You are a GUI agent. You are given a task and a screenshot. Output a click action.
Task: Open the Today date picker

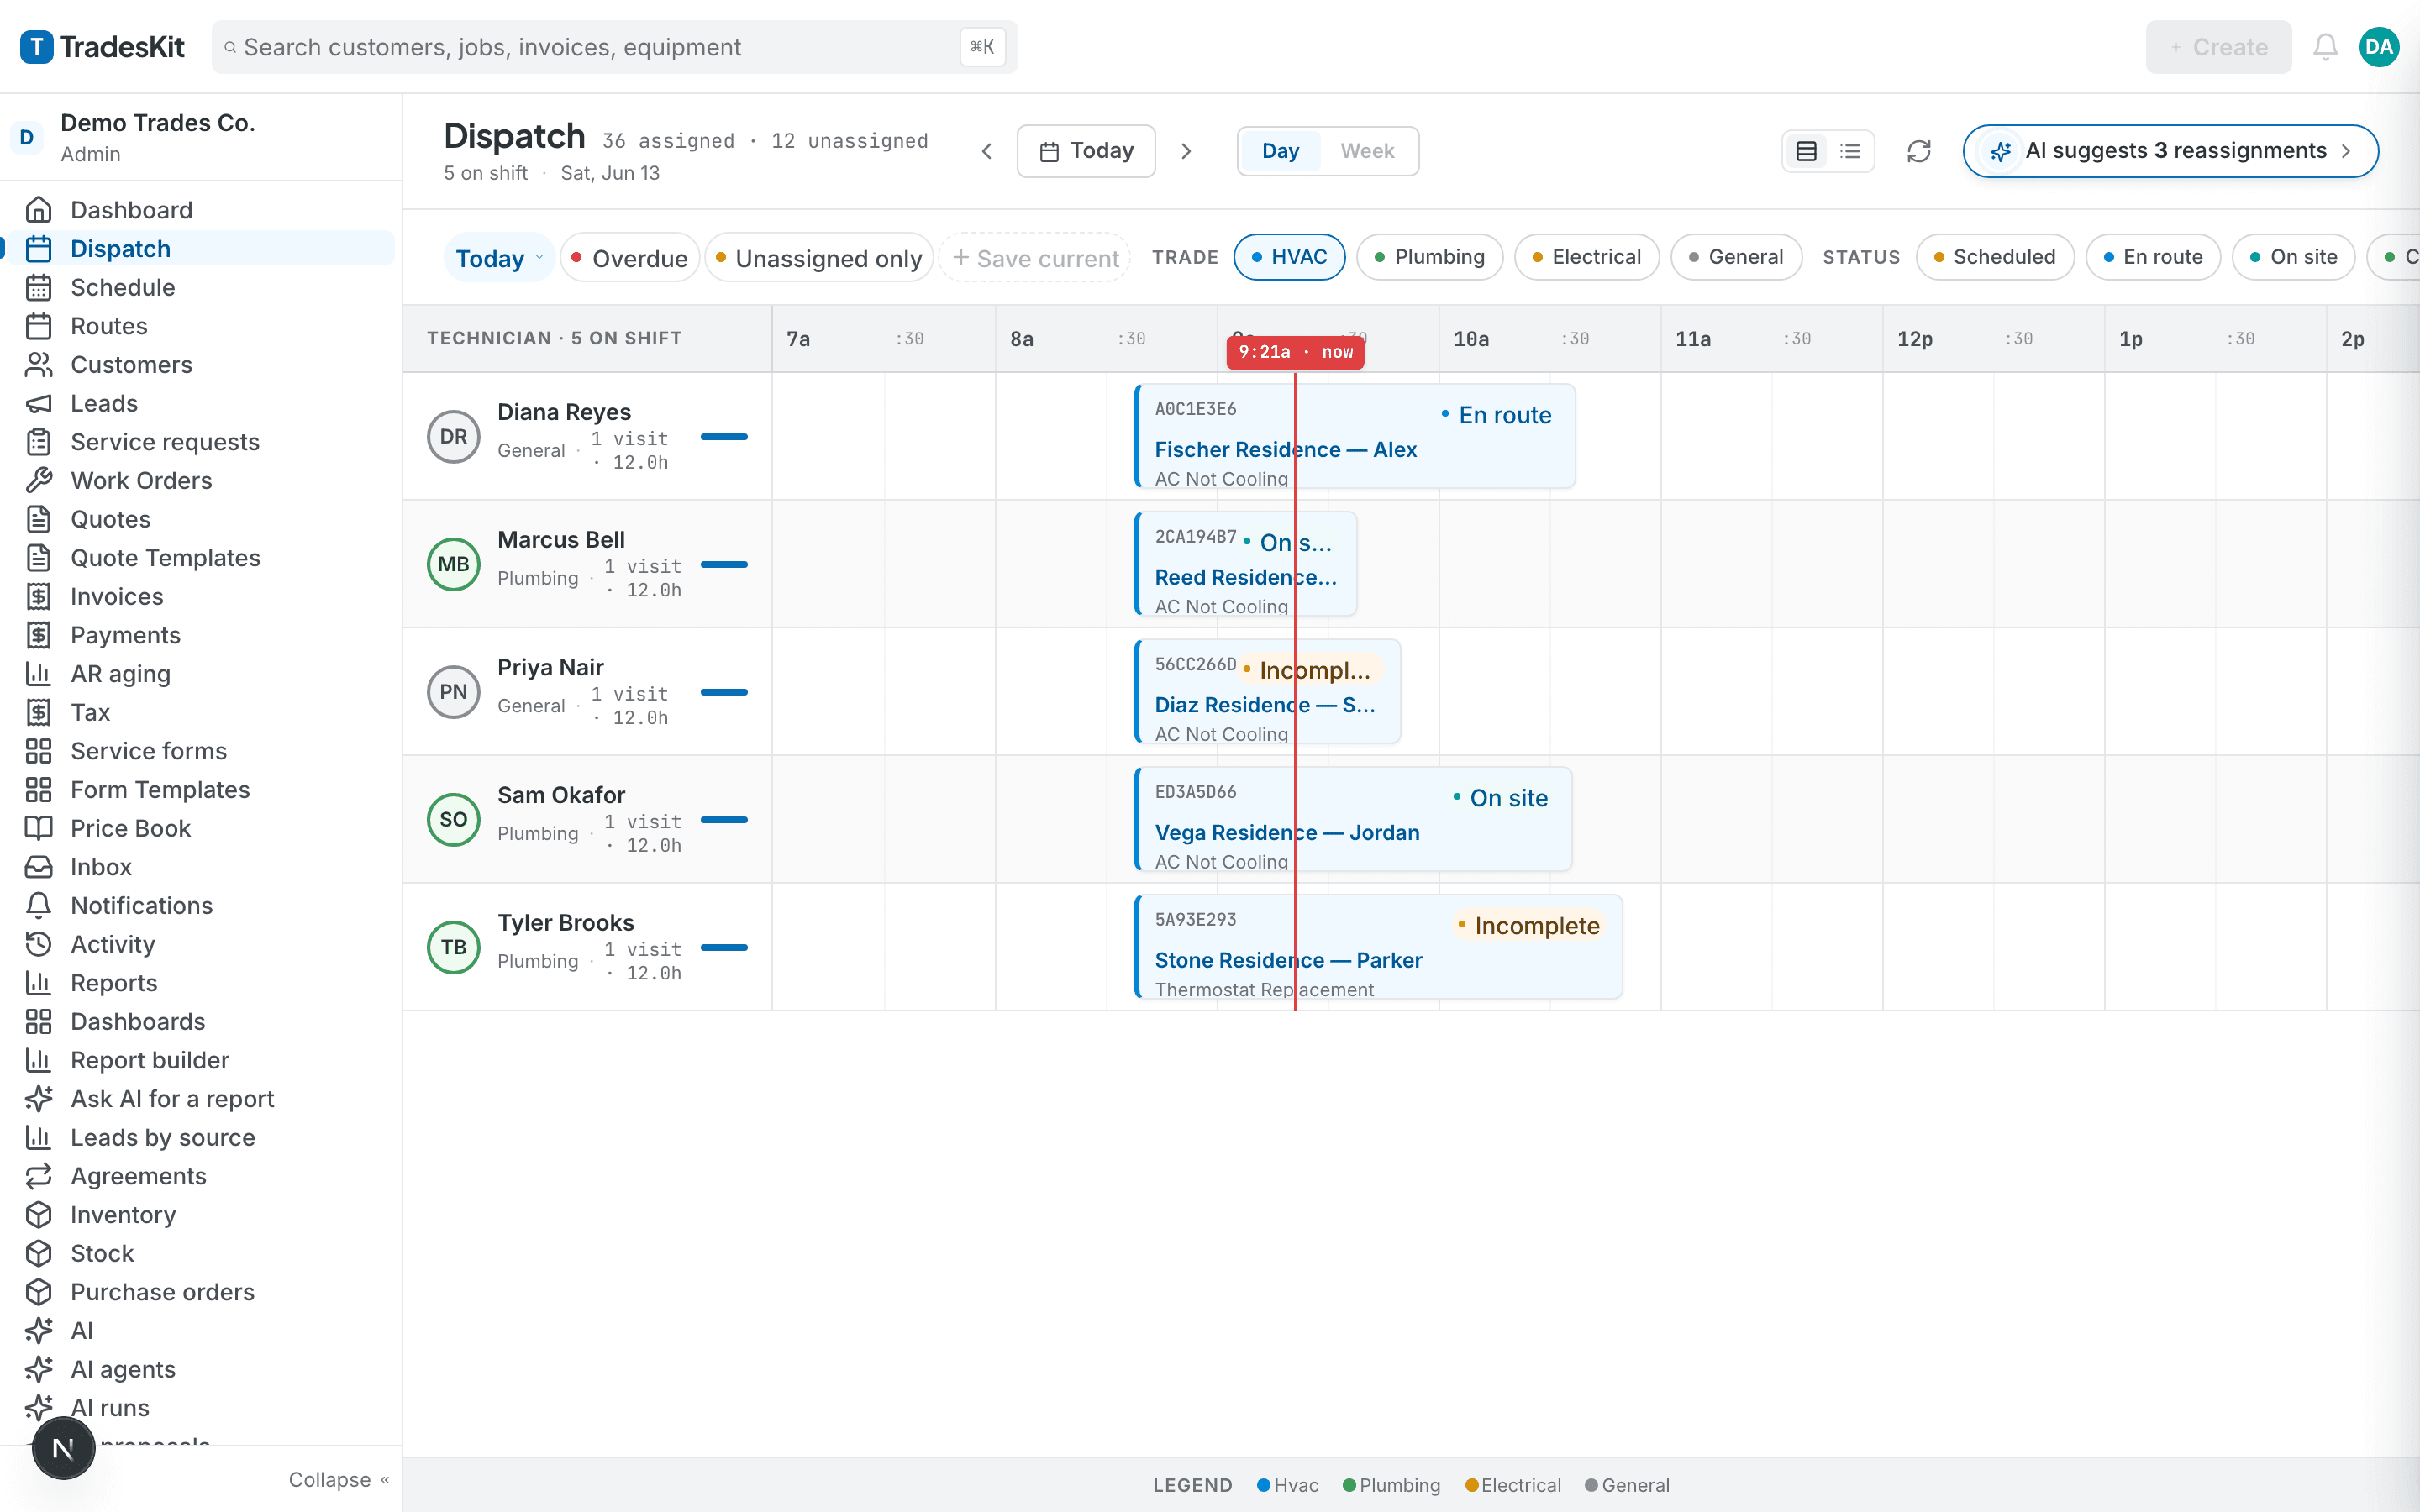(x=1086, y=151)
